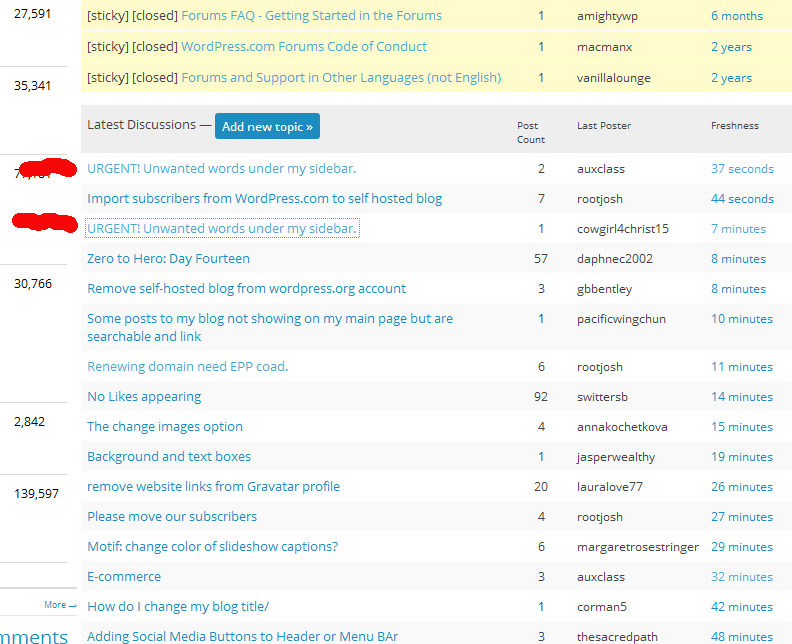Open the Zero to Hero: Day Fourteen topic

168,258
